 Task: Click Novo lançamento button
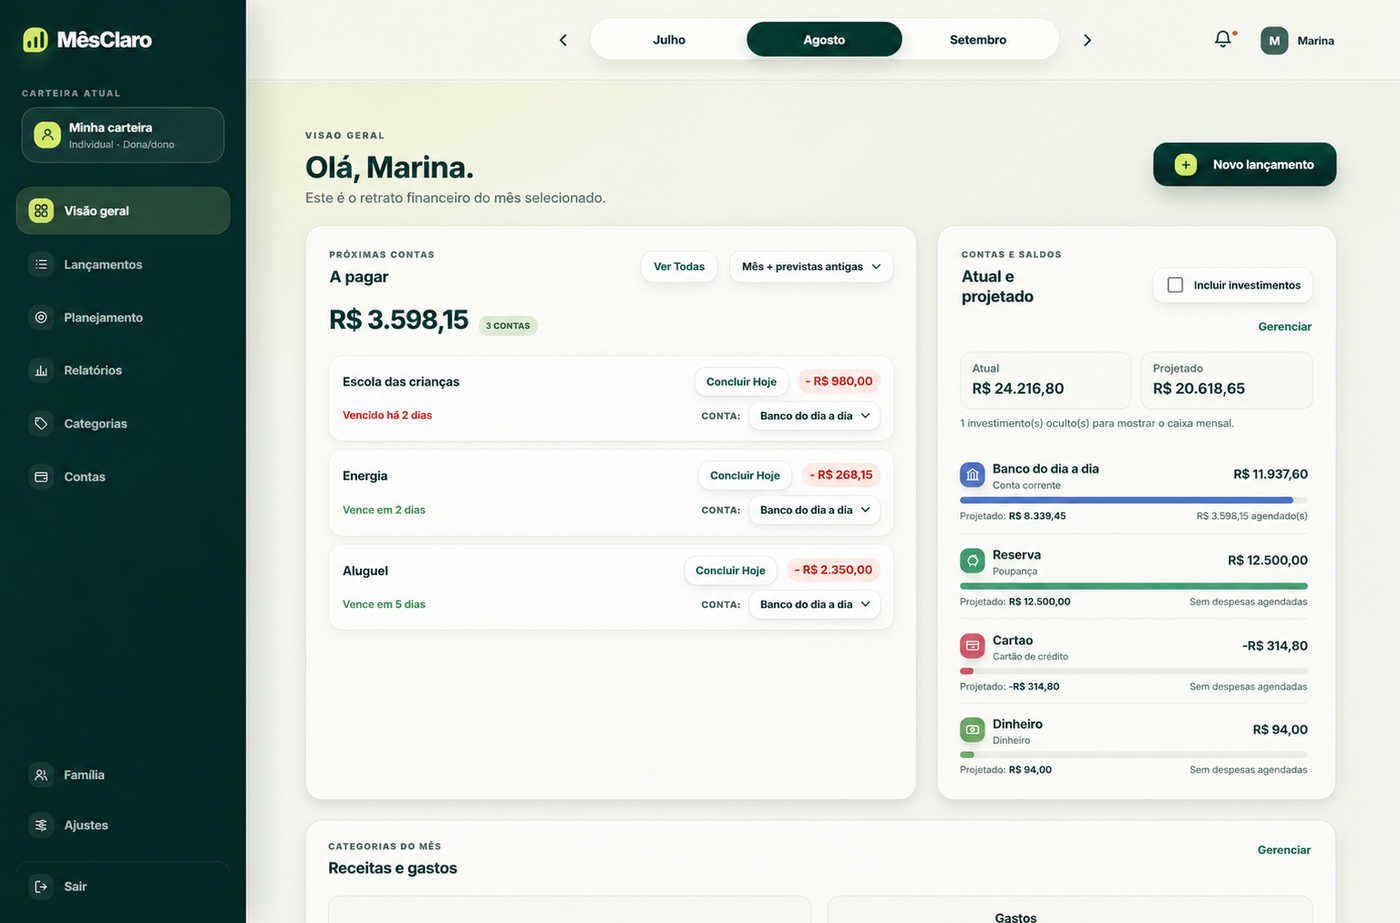1245,165
